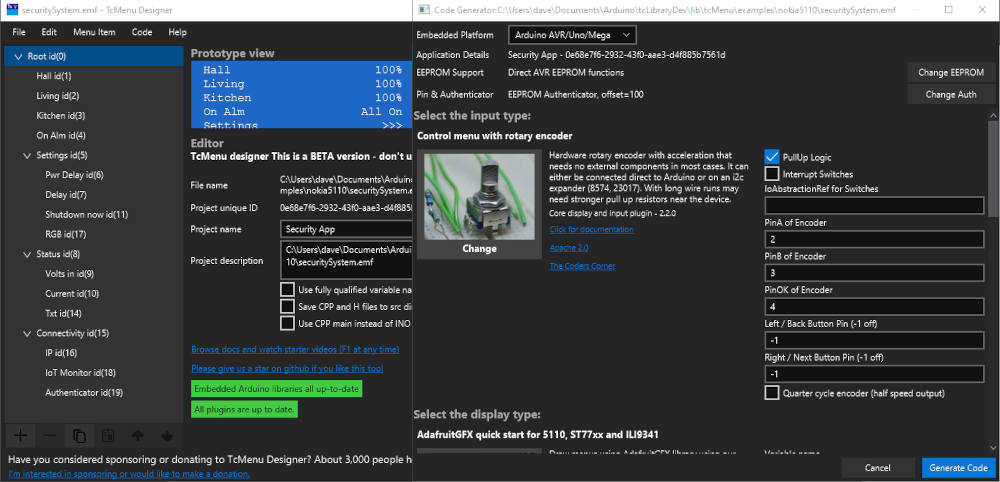Select IoT Monitor id(18) tree item
1000x482 pixels.
(80, 373)
